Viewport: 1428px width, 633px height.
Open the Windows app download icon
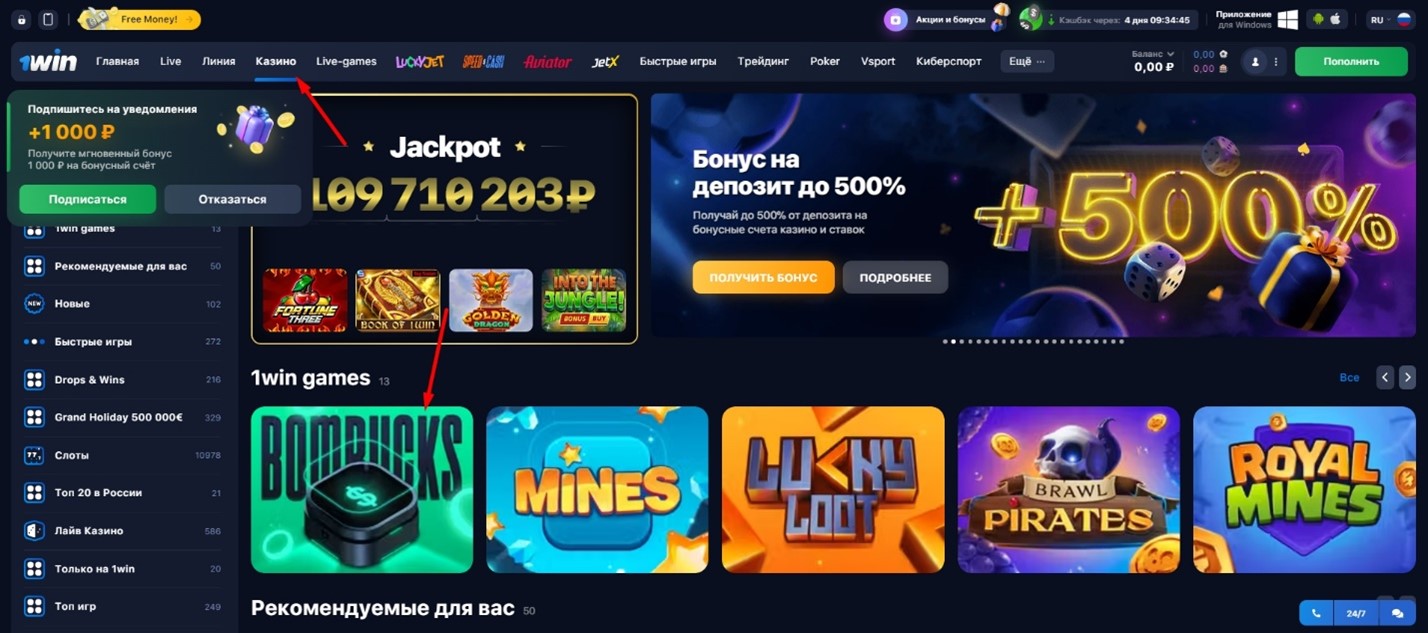point(1287,19)
